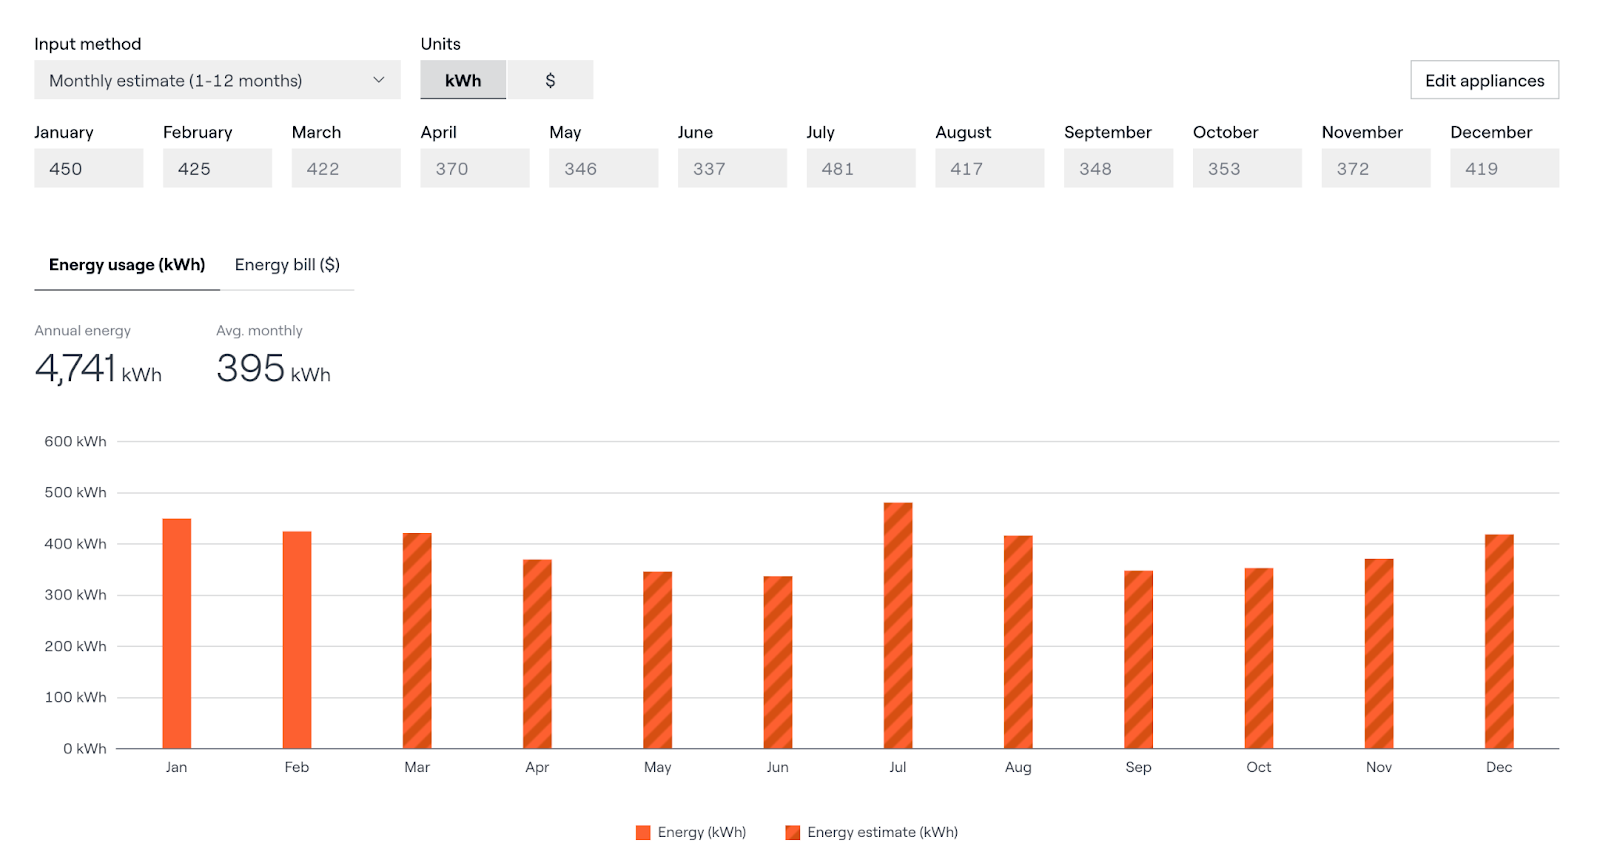Select the December usage field
The width and height of the screenshot is (1600, 862).
click(1504, 168)
